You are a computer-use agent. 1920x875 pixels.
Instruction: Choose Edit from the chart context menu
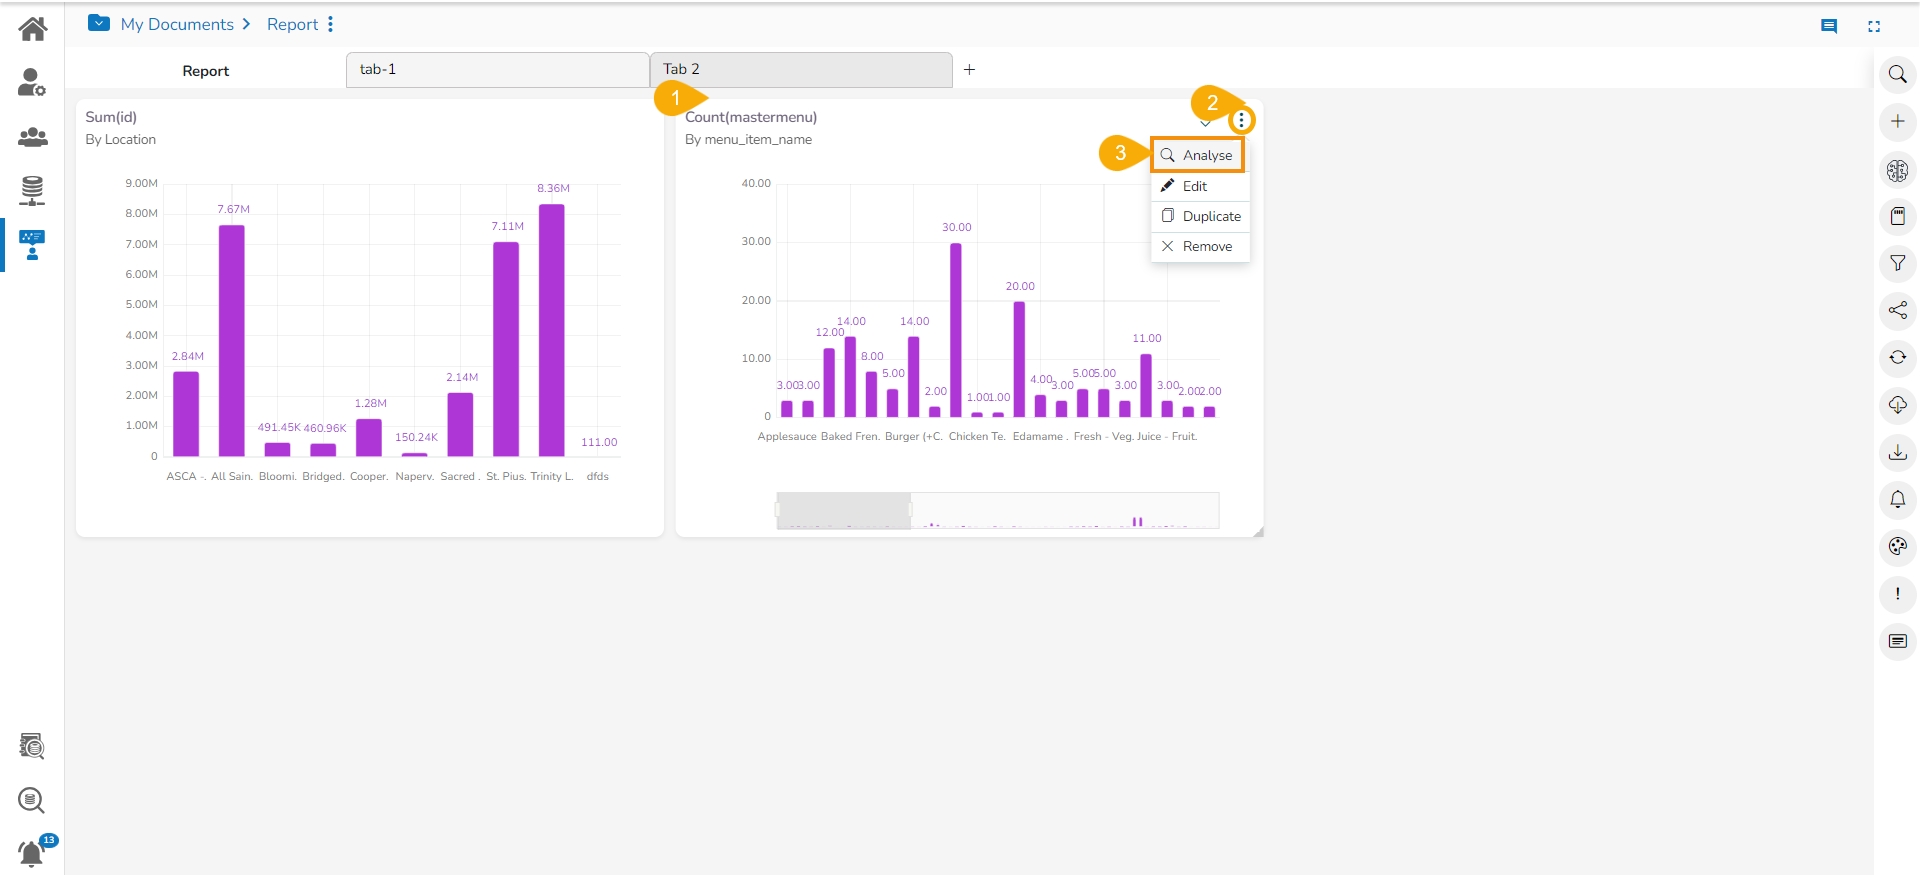1200,186
